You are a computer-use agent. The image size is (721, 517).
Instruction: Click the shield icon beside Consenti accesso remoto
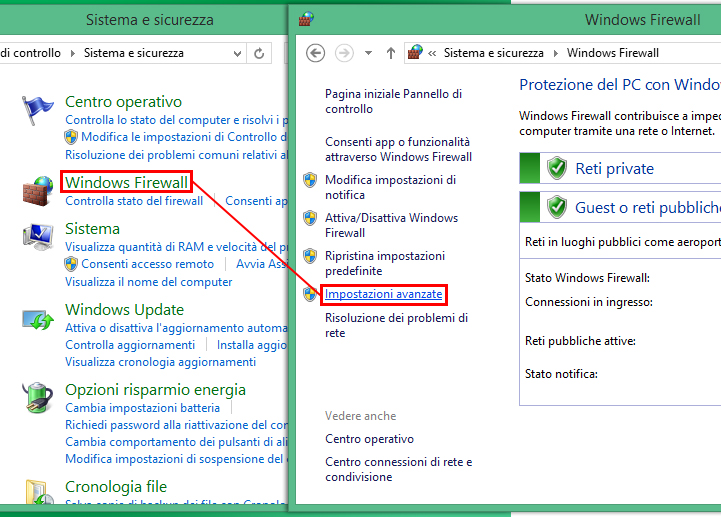point(71,264)
